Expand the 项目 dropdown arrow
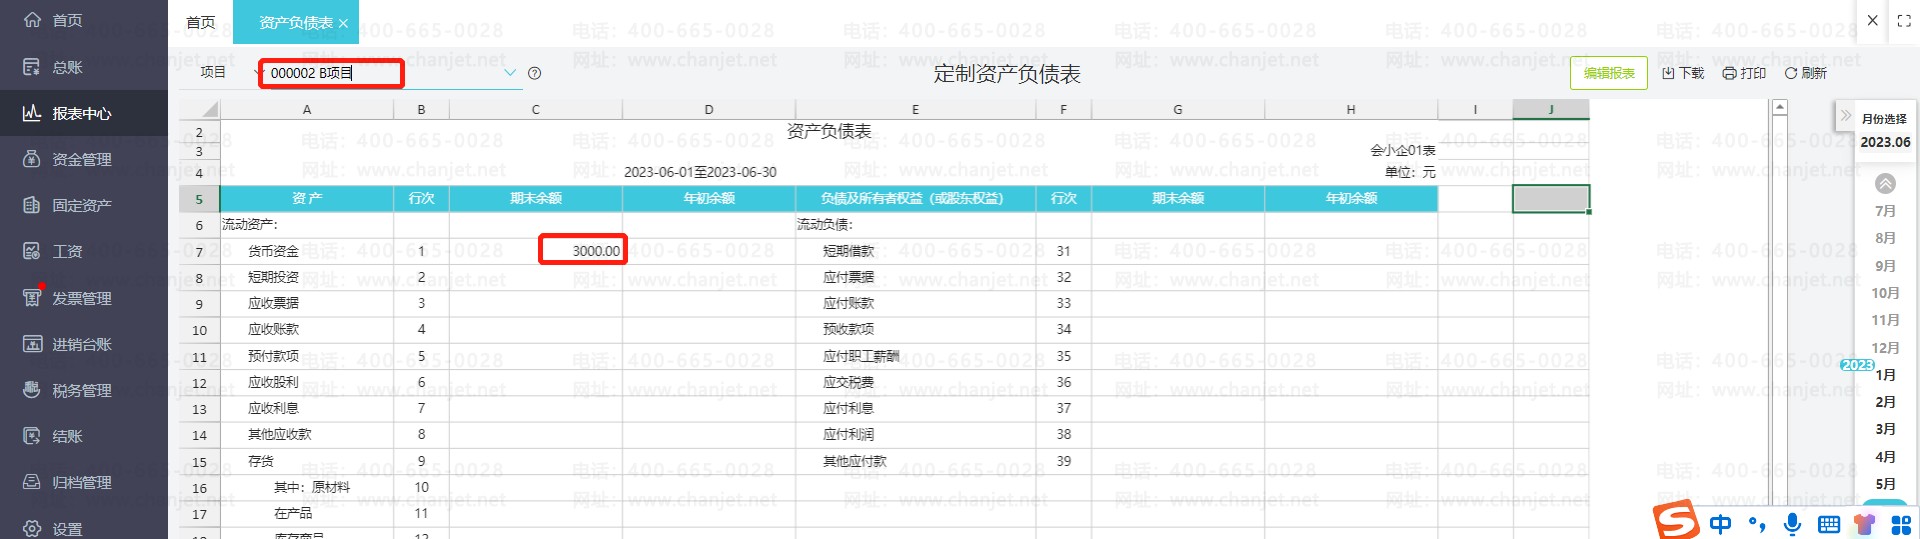The image size is (1920, 539). [510, 72]
